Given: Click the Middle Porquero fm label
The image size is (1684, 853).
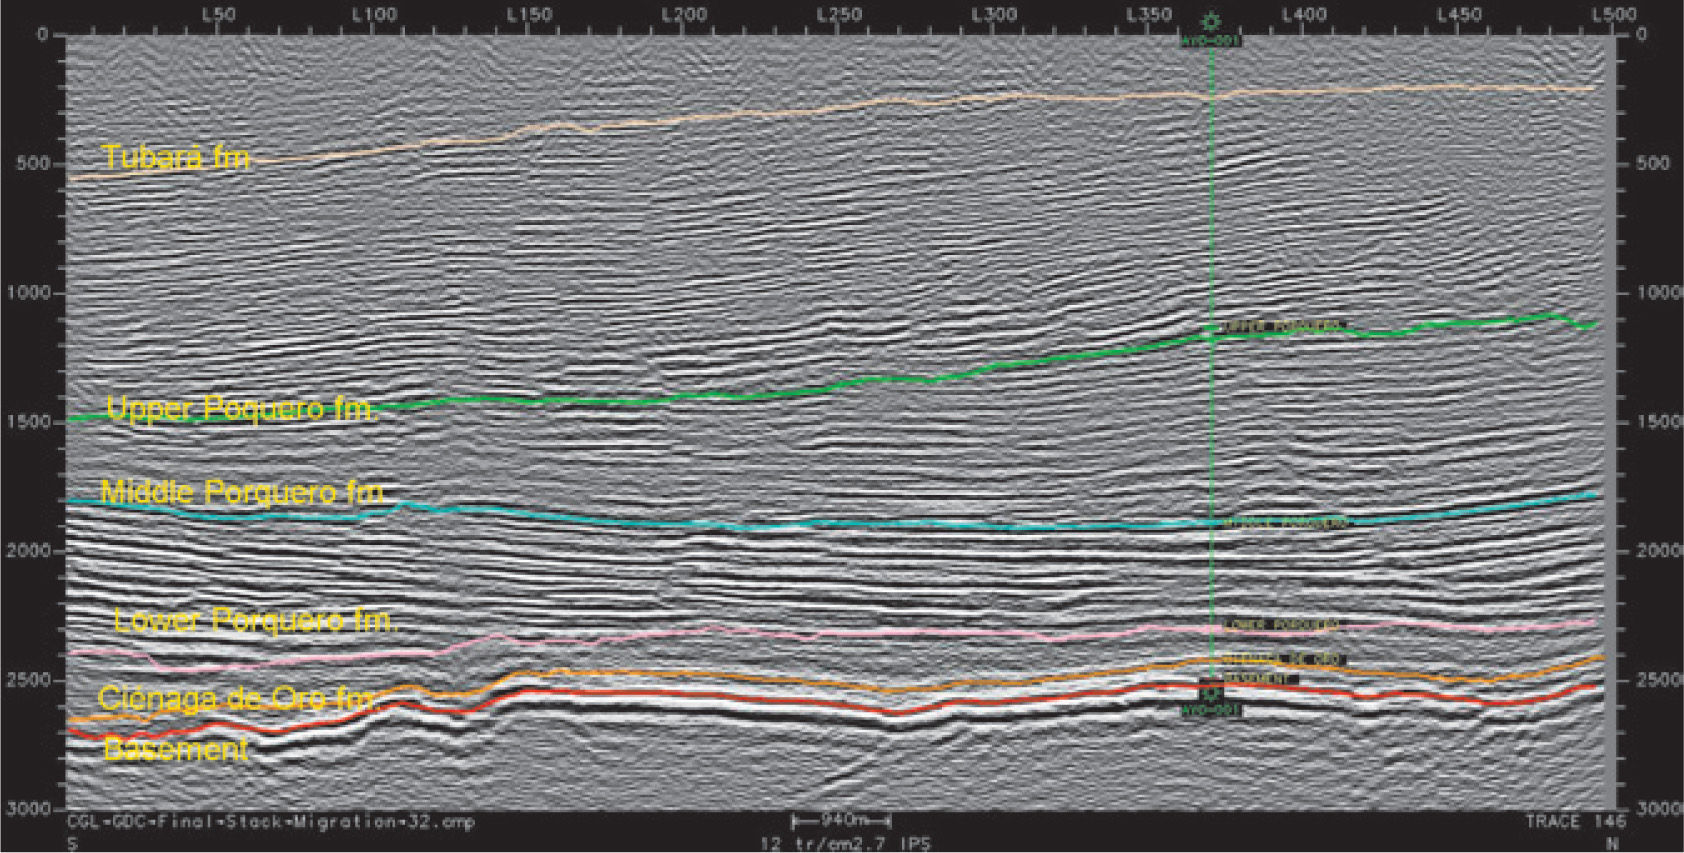Looking at the screenshot, I should point(242,492).
